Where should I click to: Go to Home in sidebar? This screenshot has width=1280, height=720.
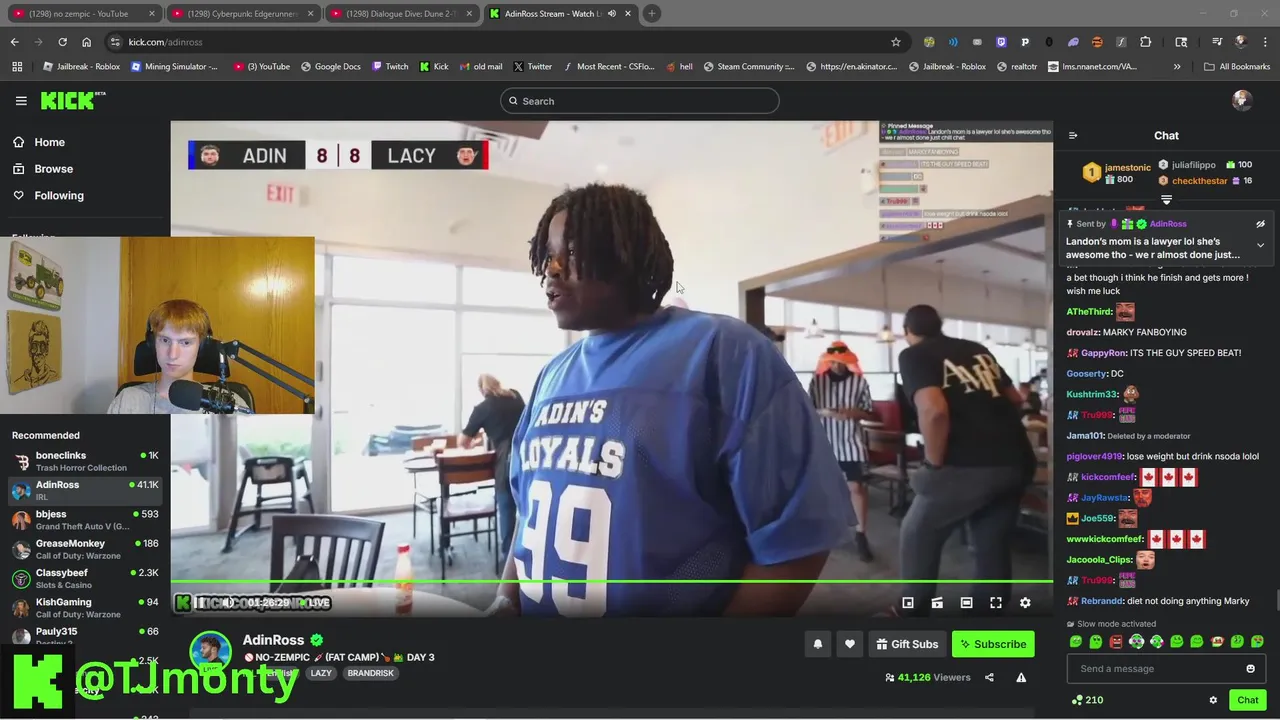49,142
